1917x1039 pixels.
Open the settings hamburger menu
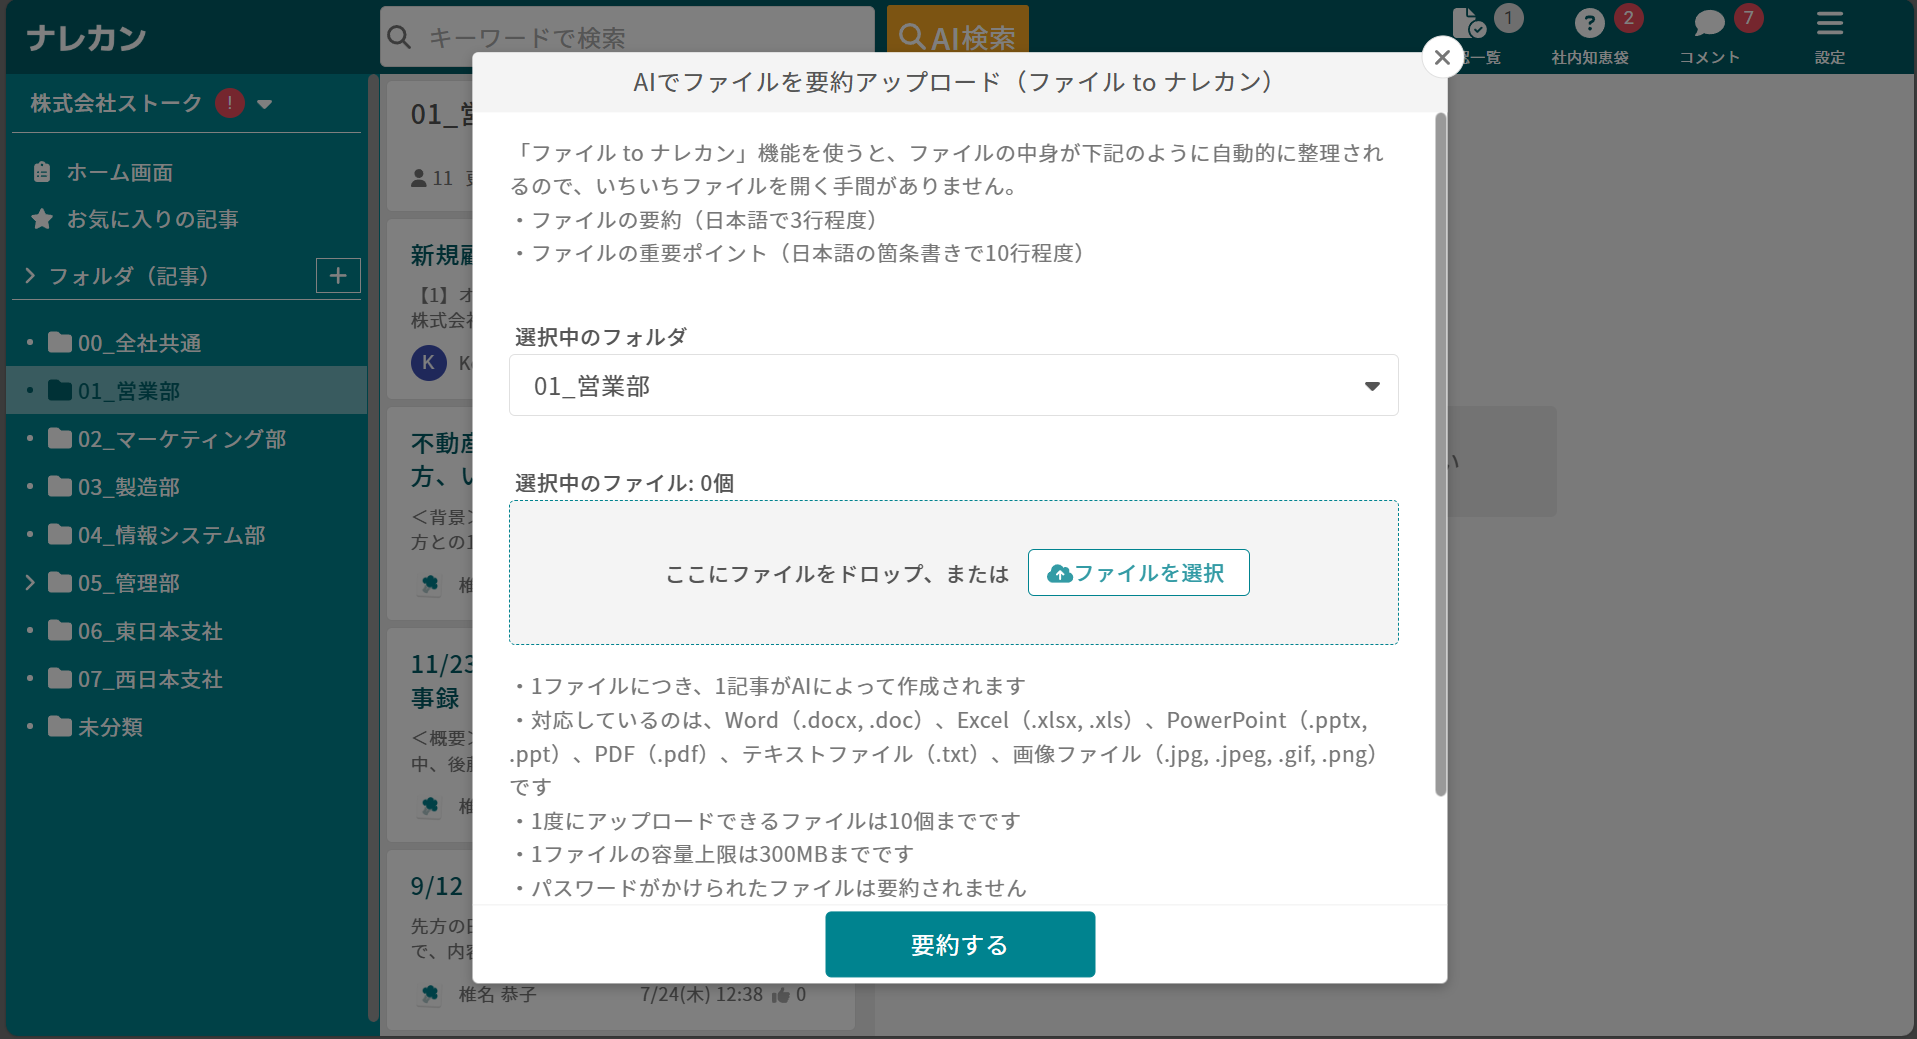(x=1829, y=24)
